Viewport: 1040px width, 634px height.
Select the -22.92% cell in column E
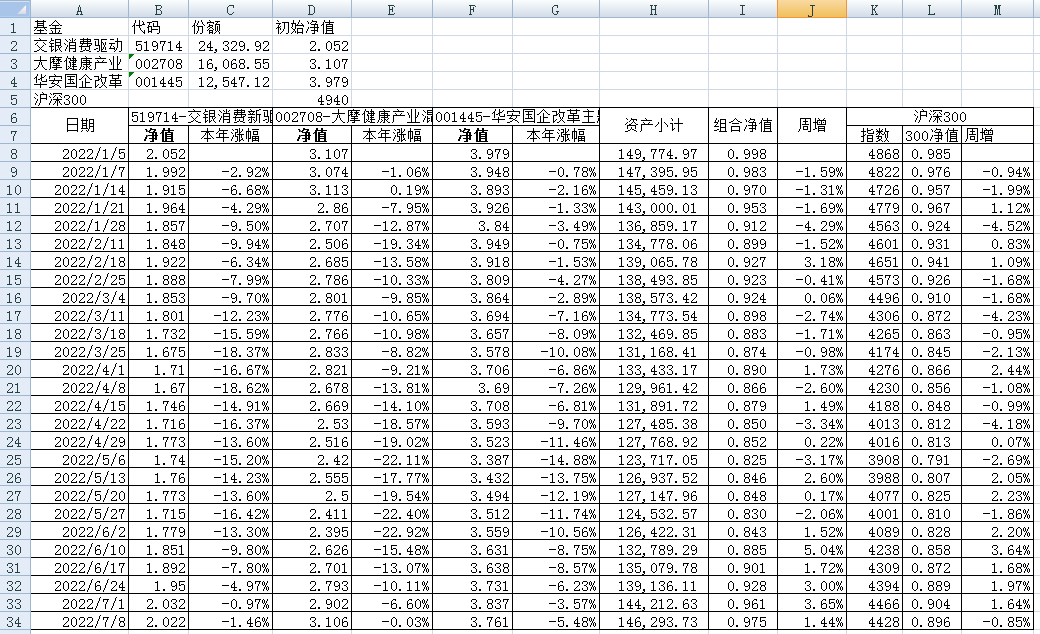391,532
